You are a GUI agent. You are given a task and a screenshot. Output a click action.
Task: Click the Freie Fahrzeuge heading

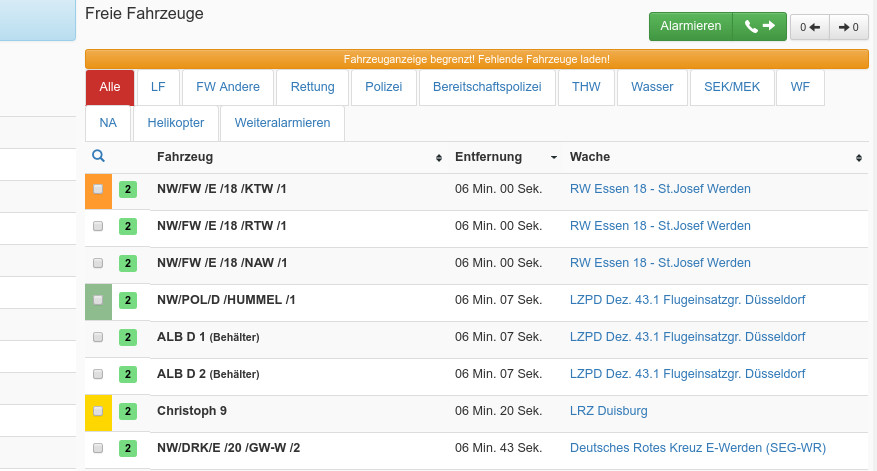[144, 13]
